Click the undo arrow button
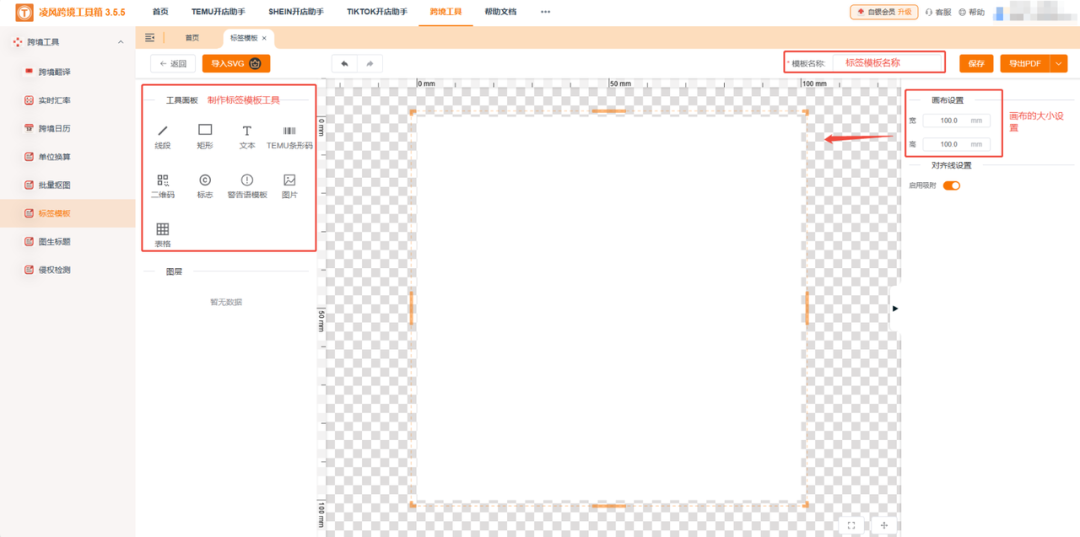This screenshot has height=537, width=1080. pos(344,63)
